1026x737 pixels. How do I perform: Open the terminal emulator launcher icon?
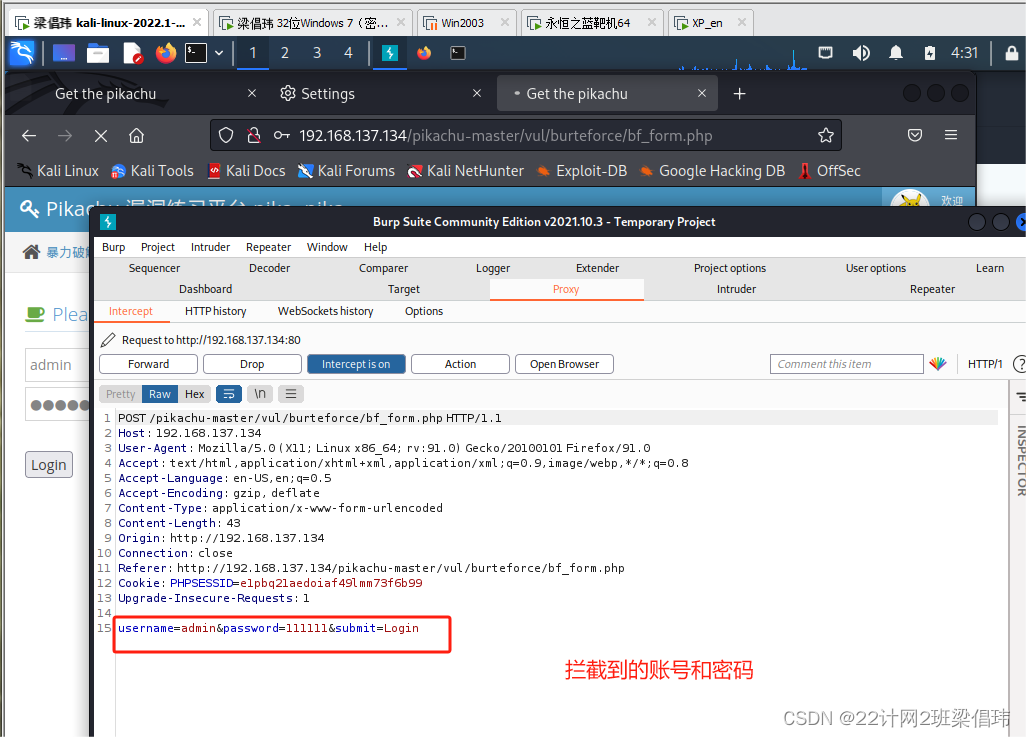[196, 53]
